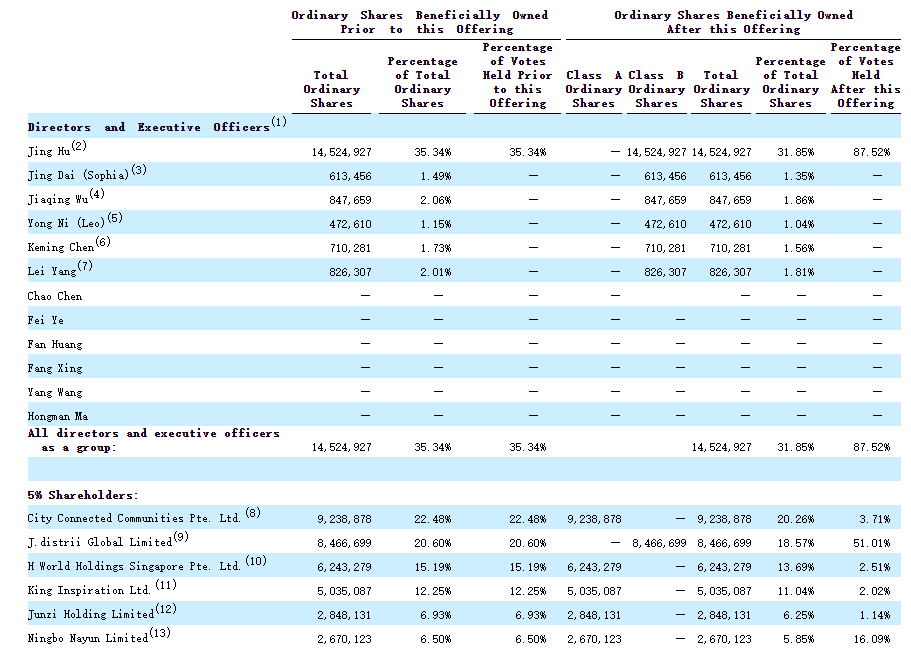Screen dimensions: 911x657
Task: Click the row label 'Jing Dai (Sophia)'
Action: click(x=78, y=175)
